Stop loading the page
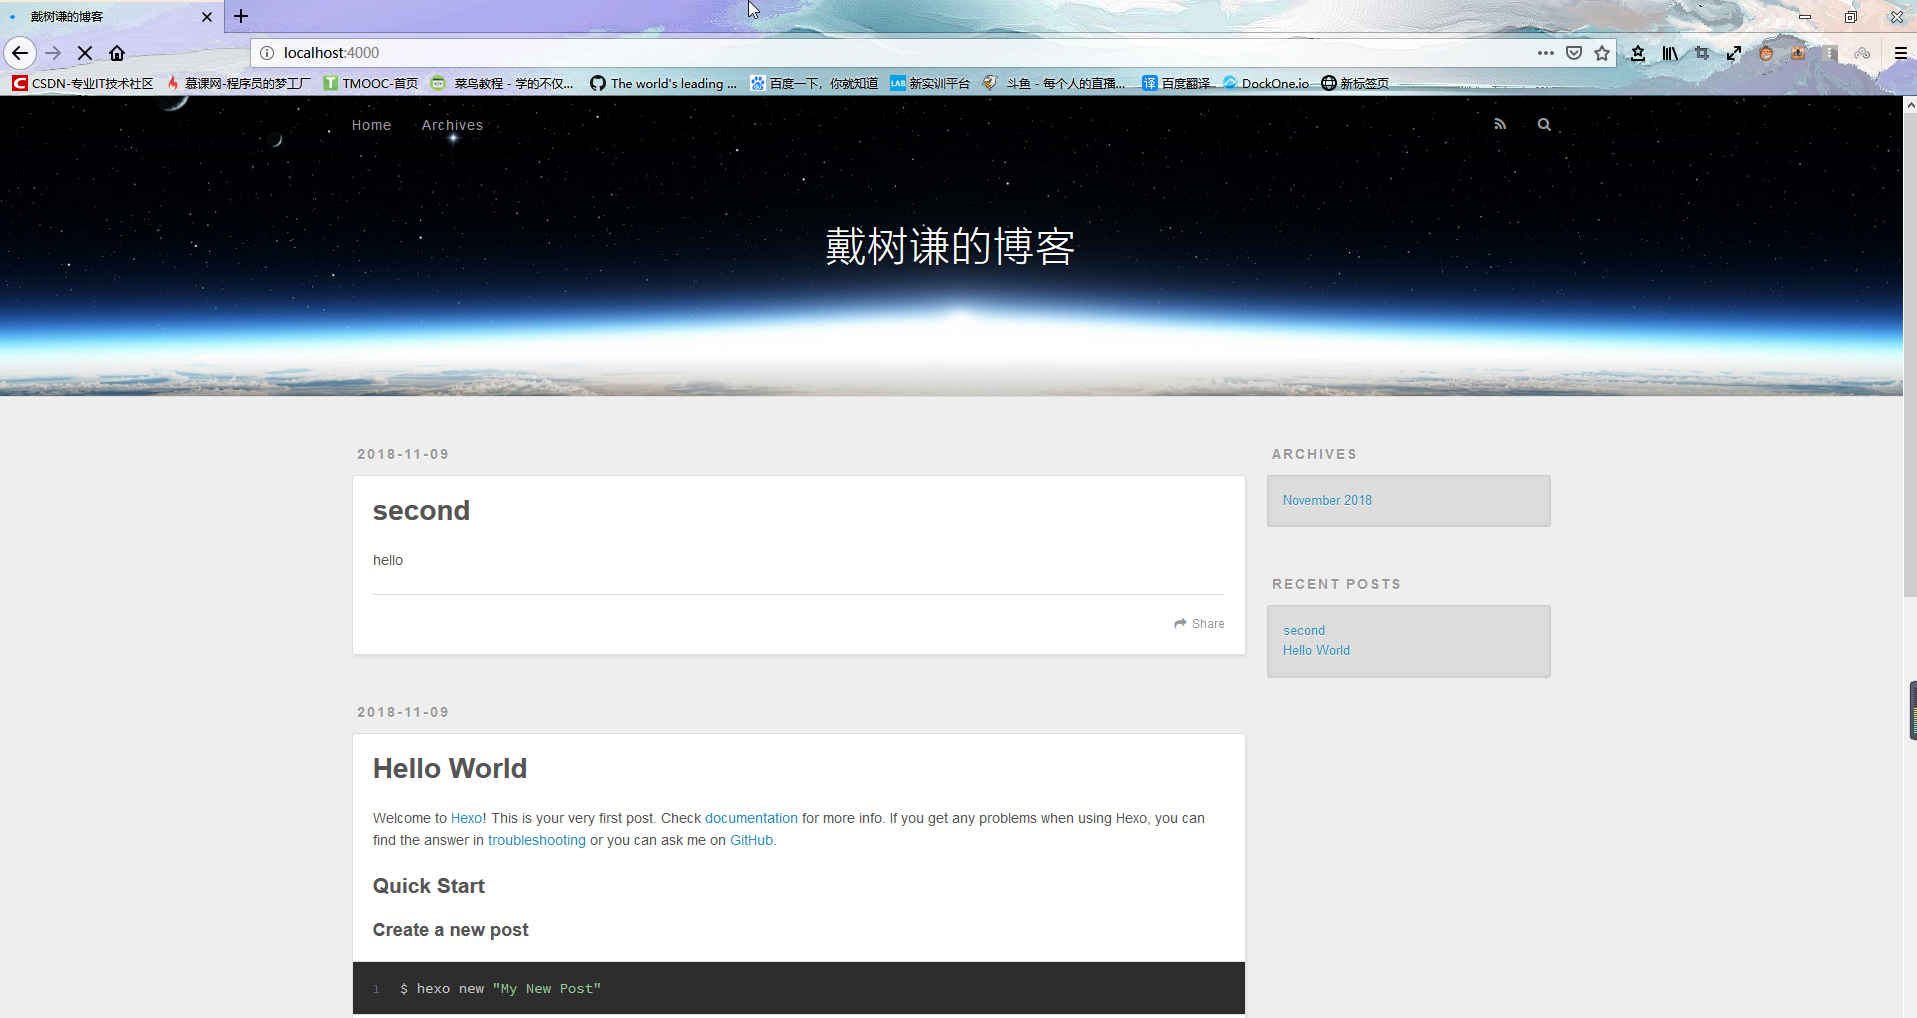The width and height of the screenshot is (1917, 1018). pos(85,53)
